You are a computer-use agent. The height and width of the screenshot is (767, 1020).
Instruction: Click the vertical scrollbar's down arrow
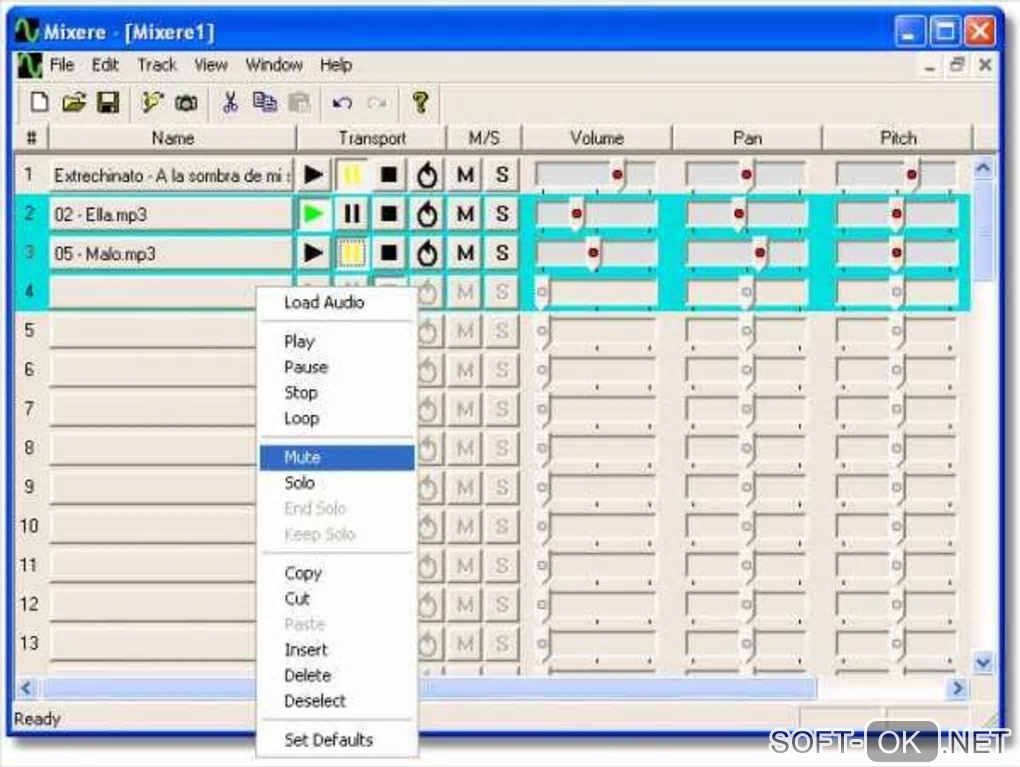pyautogui.click(x=983, y=663)
